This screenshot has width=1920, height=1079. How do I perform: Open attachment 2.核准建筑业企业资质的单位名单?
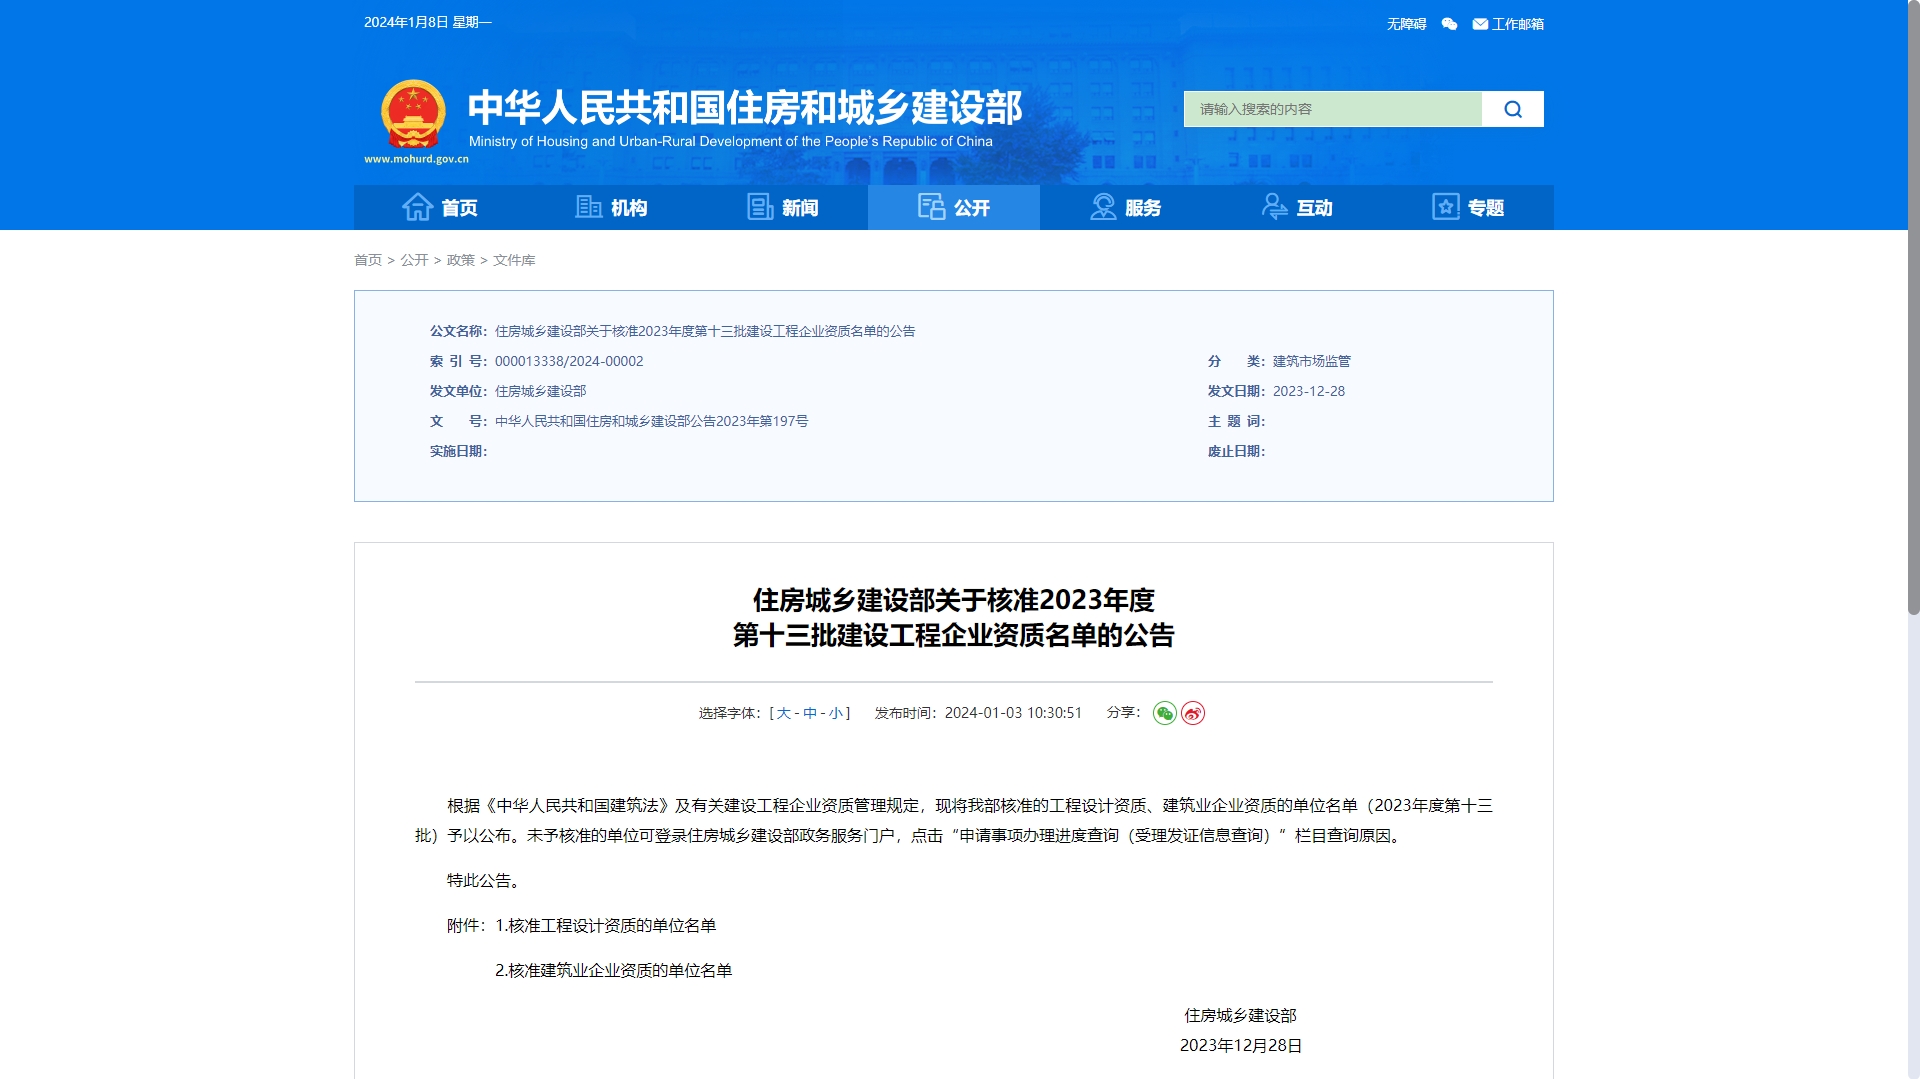[x=614, y=971]
